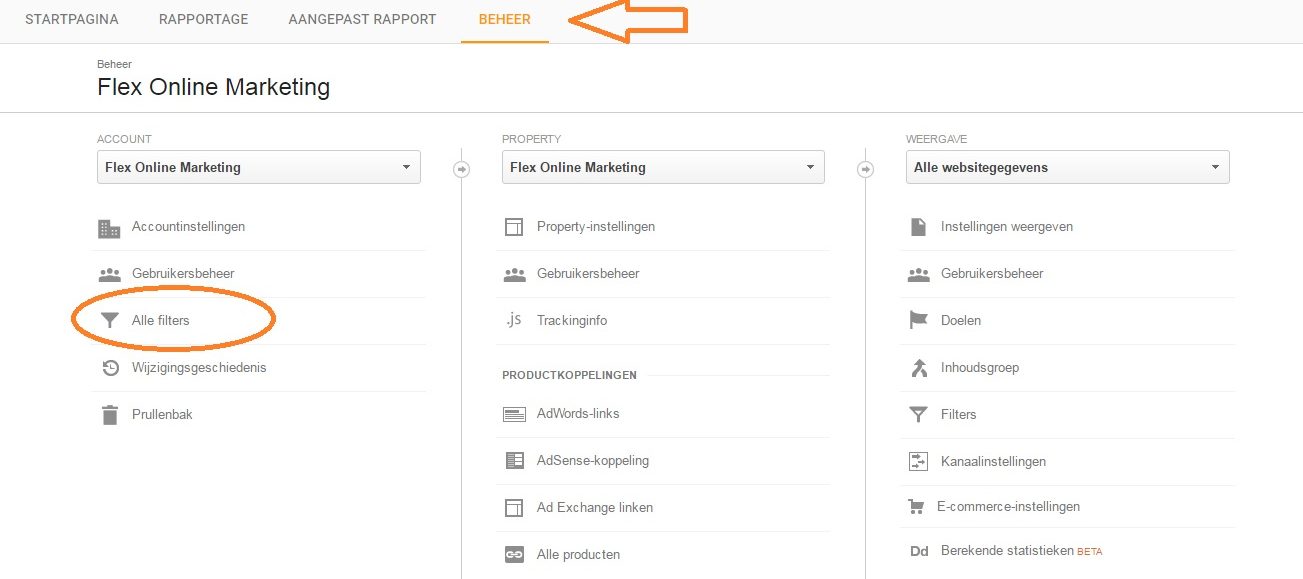
Task: Click the Alle filters funnel icon
Action: pos(109,321)
